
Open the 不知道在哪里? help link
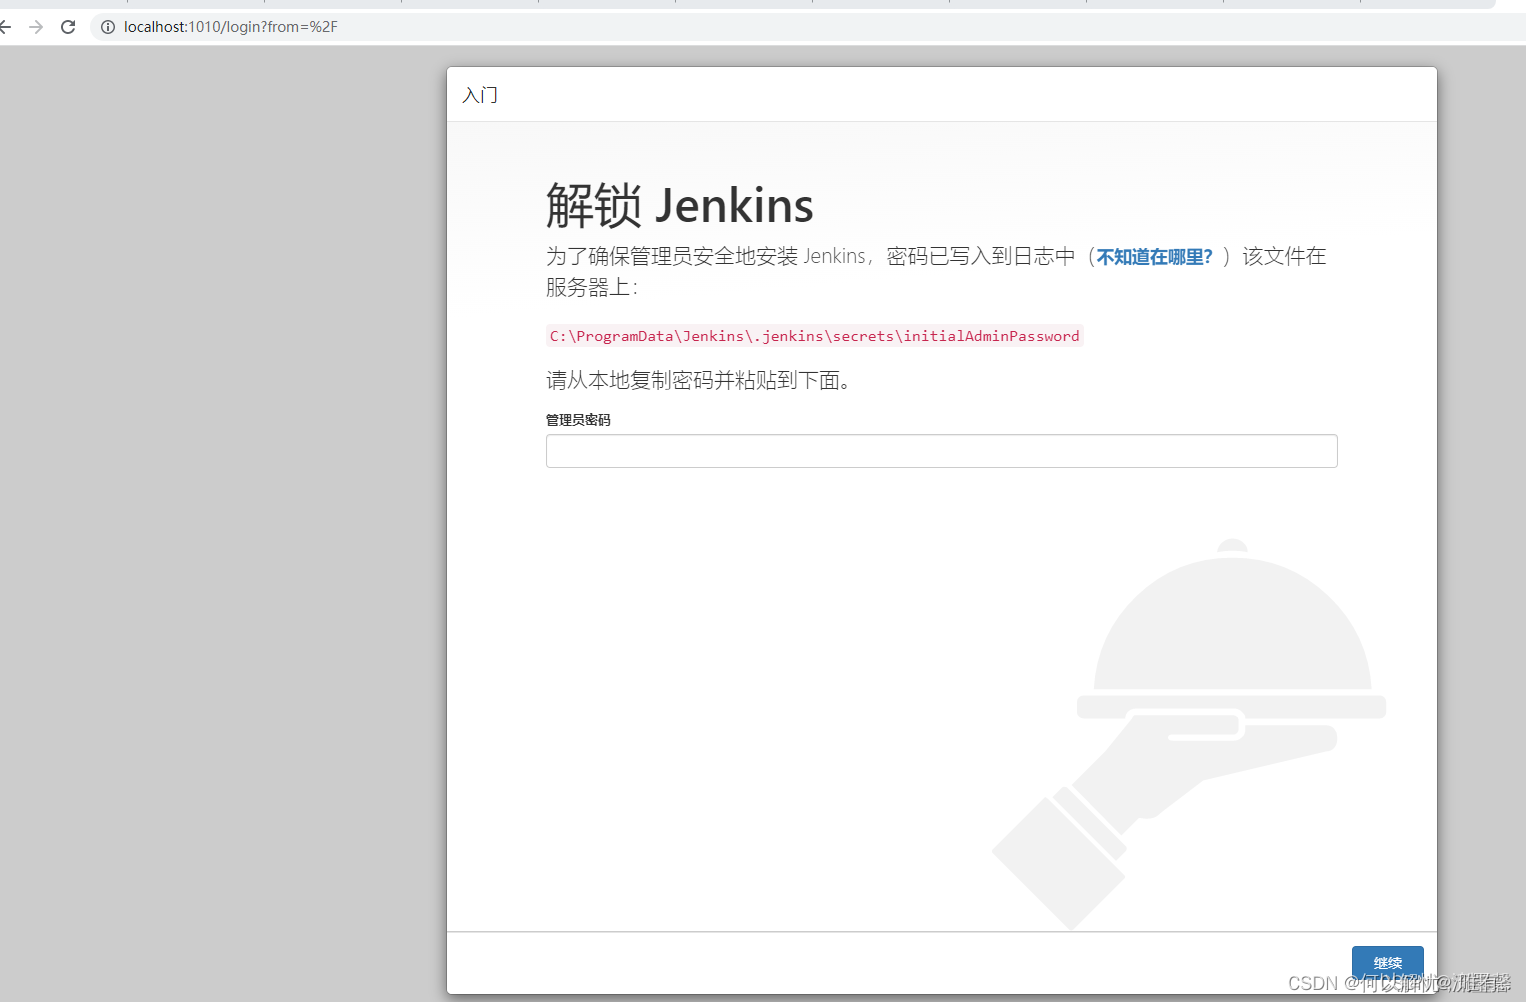pos(1155,257)
